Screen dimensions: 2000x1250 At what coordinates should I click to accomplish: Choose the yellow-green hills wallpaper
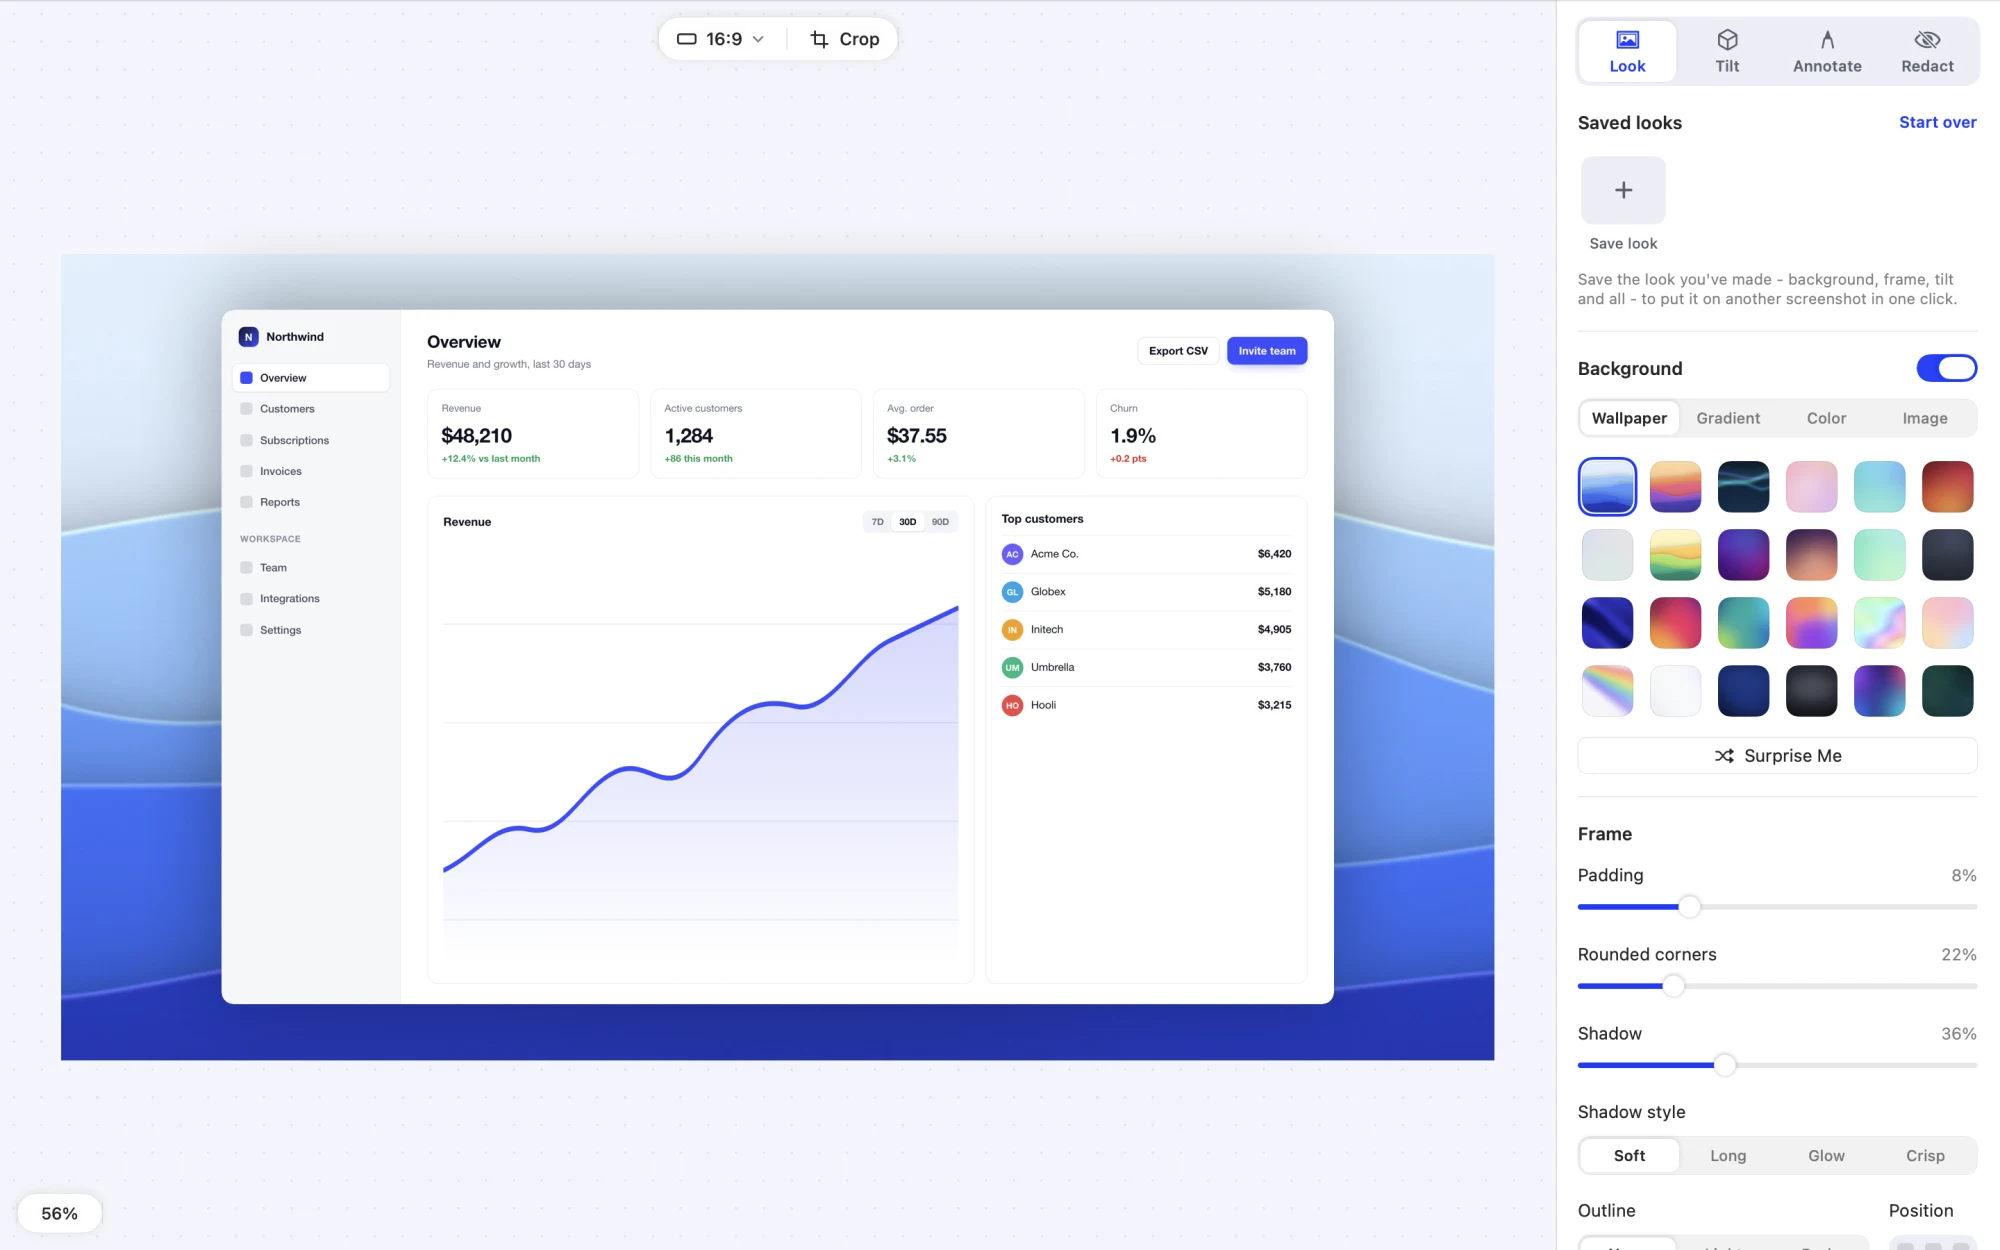point(1675,555)
